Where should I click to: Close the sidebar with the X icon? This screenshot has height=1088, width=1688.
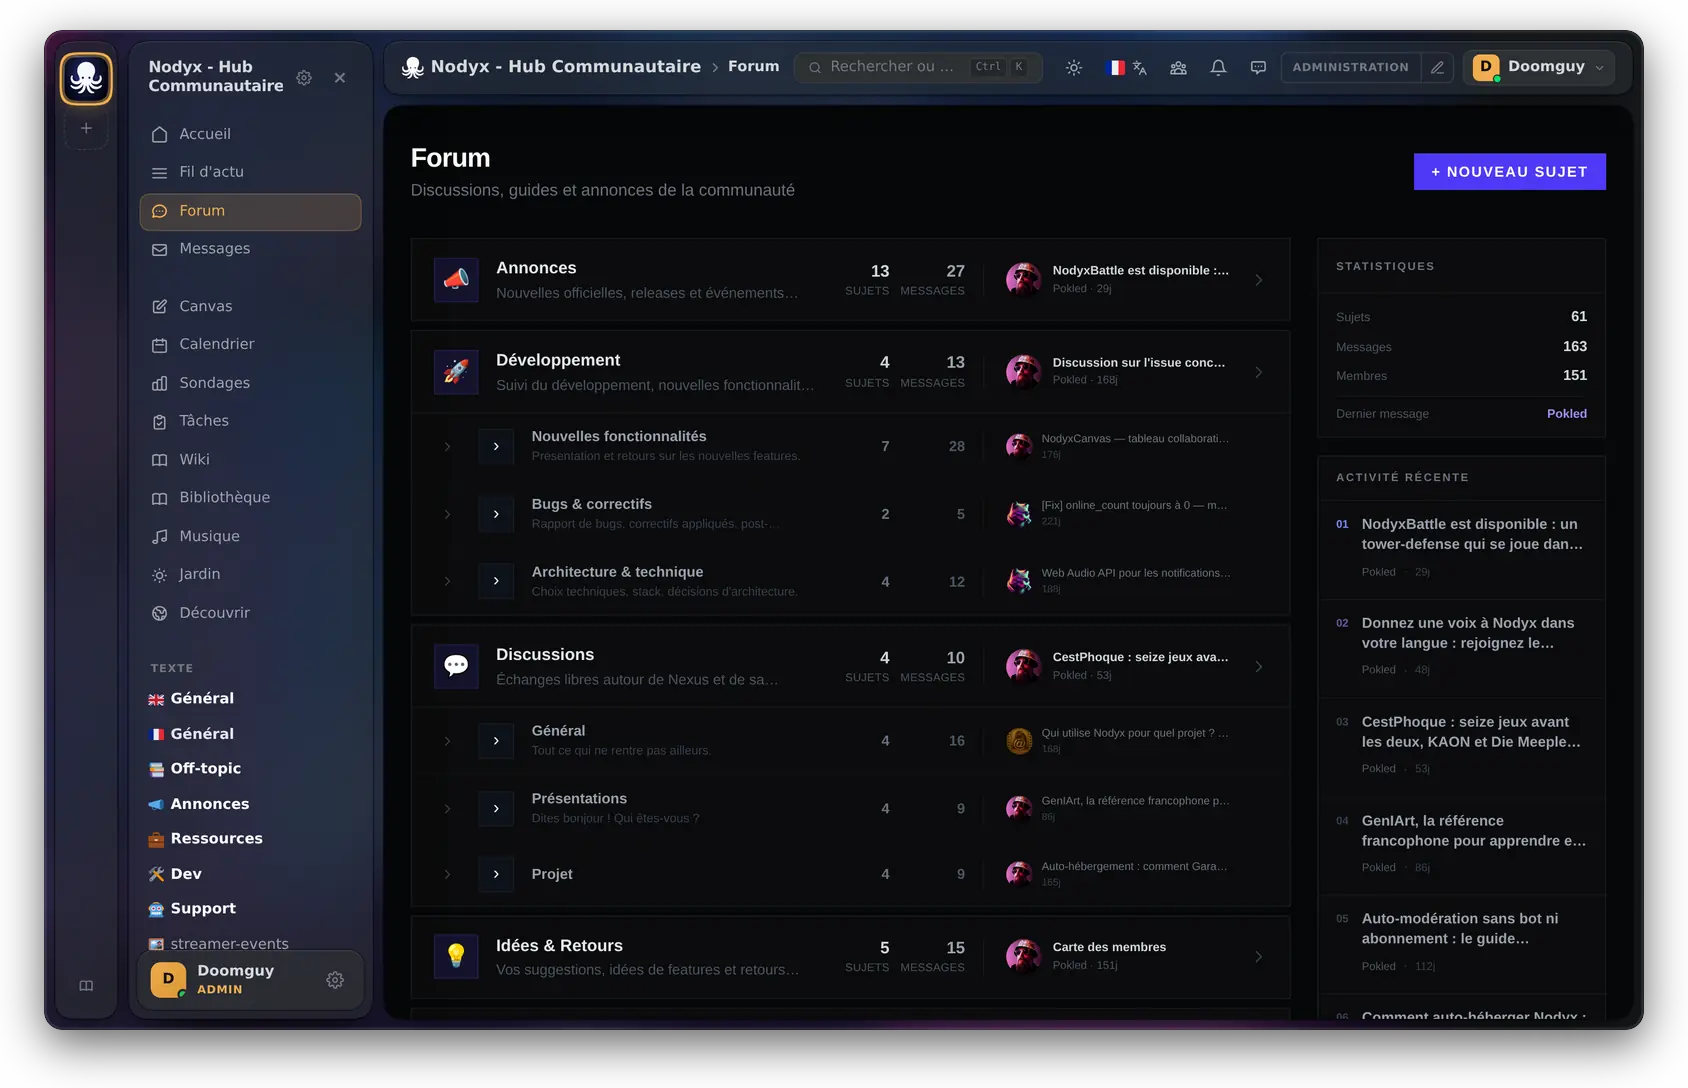[x=340, y=77]
